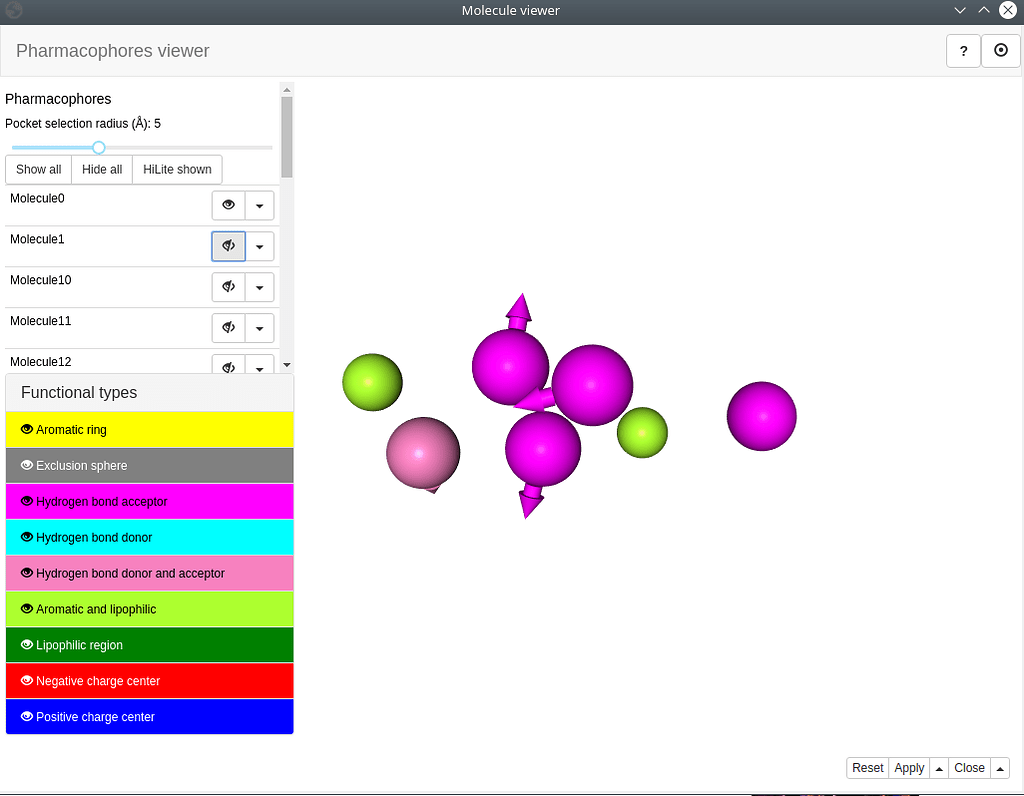Adjust the Pocket selection radius slider
1024x796 pixels.
click(98, 147)
